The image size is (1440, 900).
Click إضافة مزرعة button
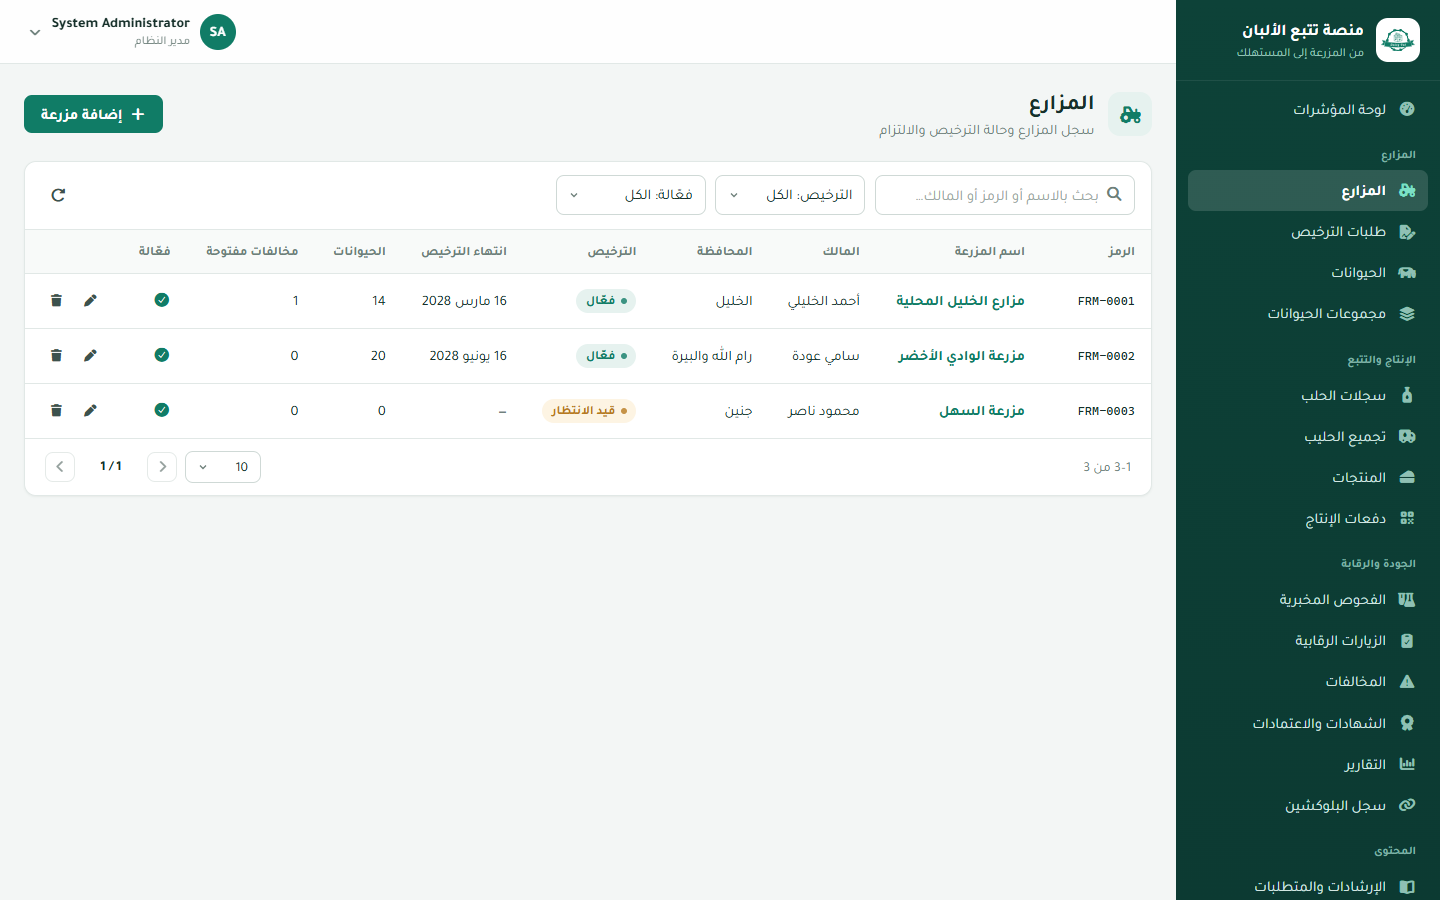point(93,114)
